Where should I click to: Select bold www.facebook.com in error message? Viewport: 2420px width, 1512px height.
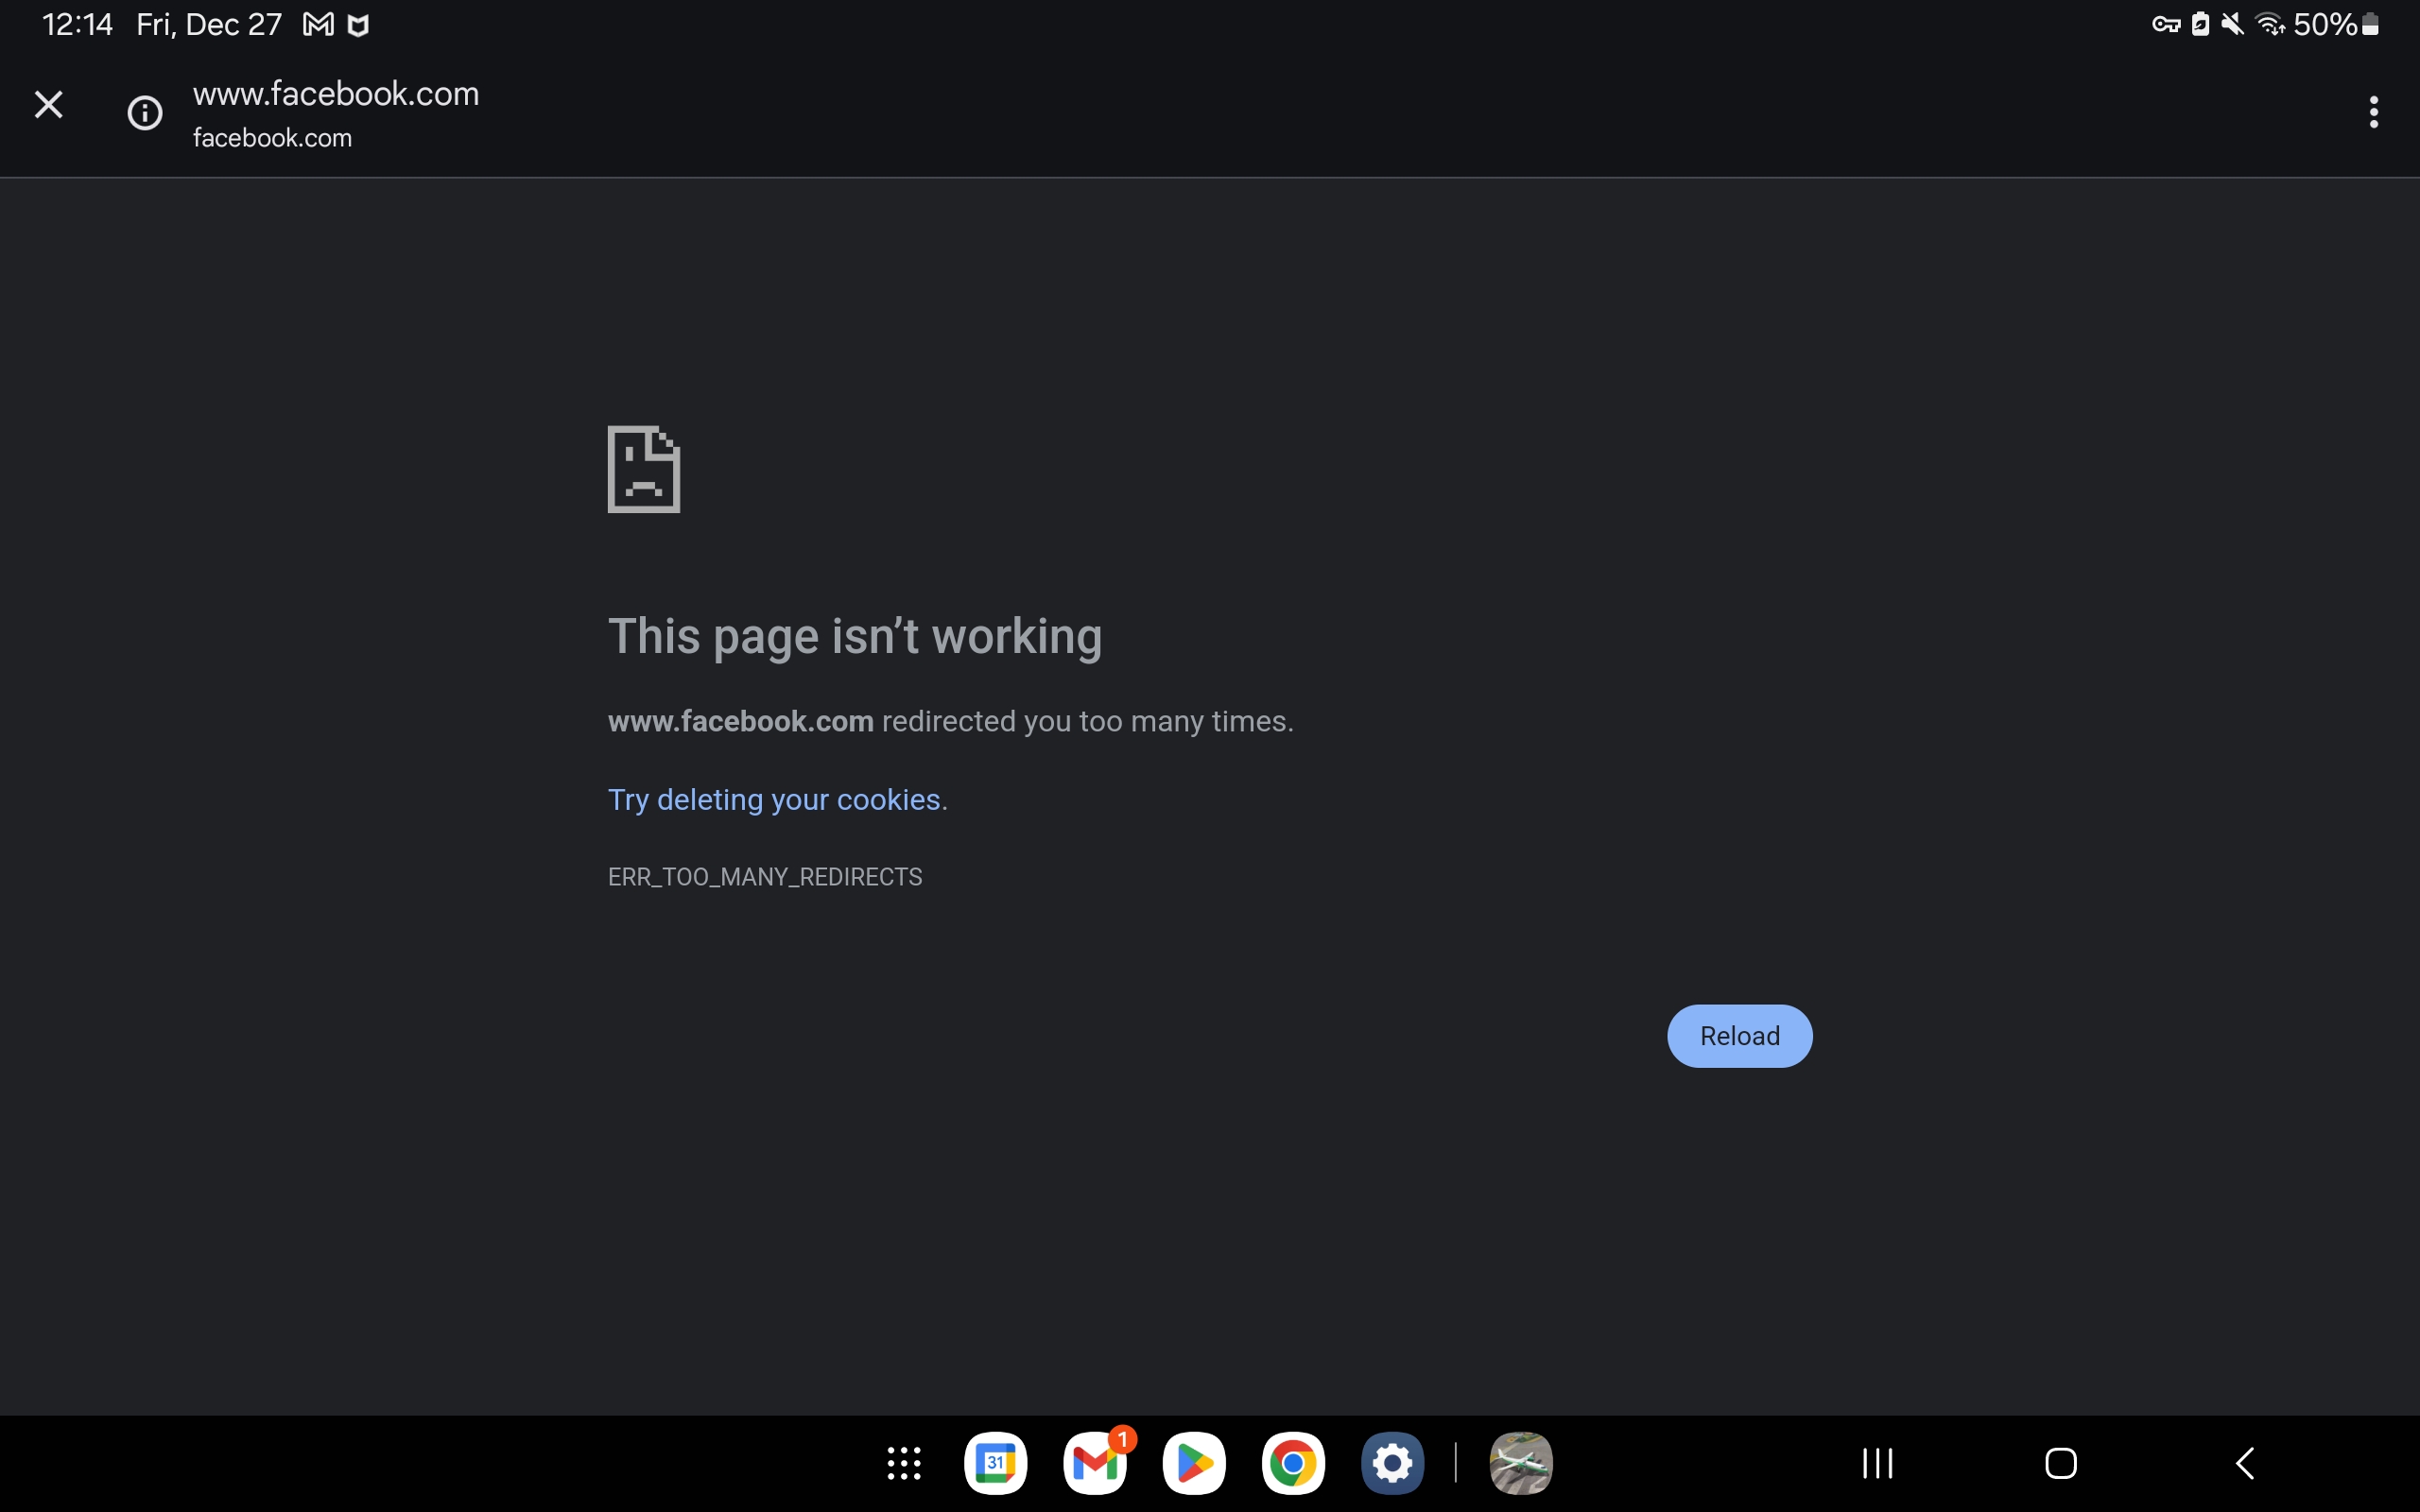point(740,721)
